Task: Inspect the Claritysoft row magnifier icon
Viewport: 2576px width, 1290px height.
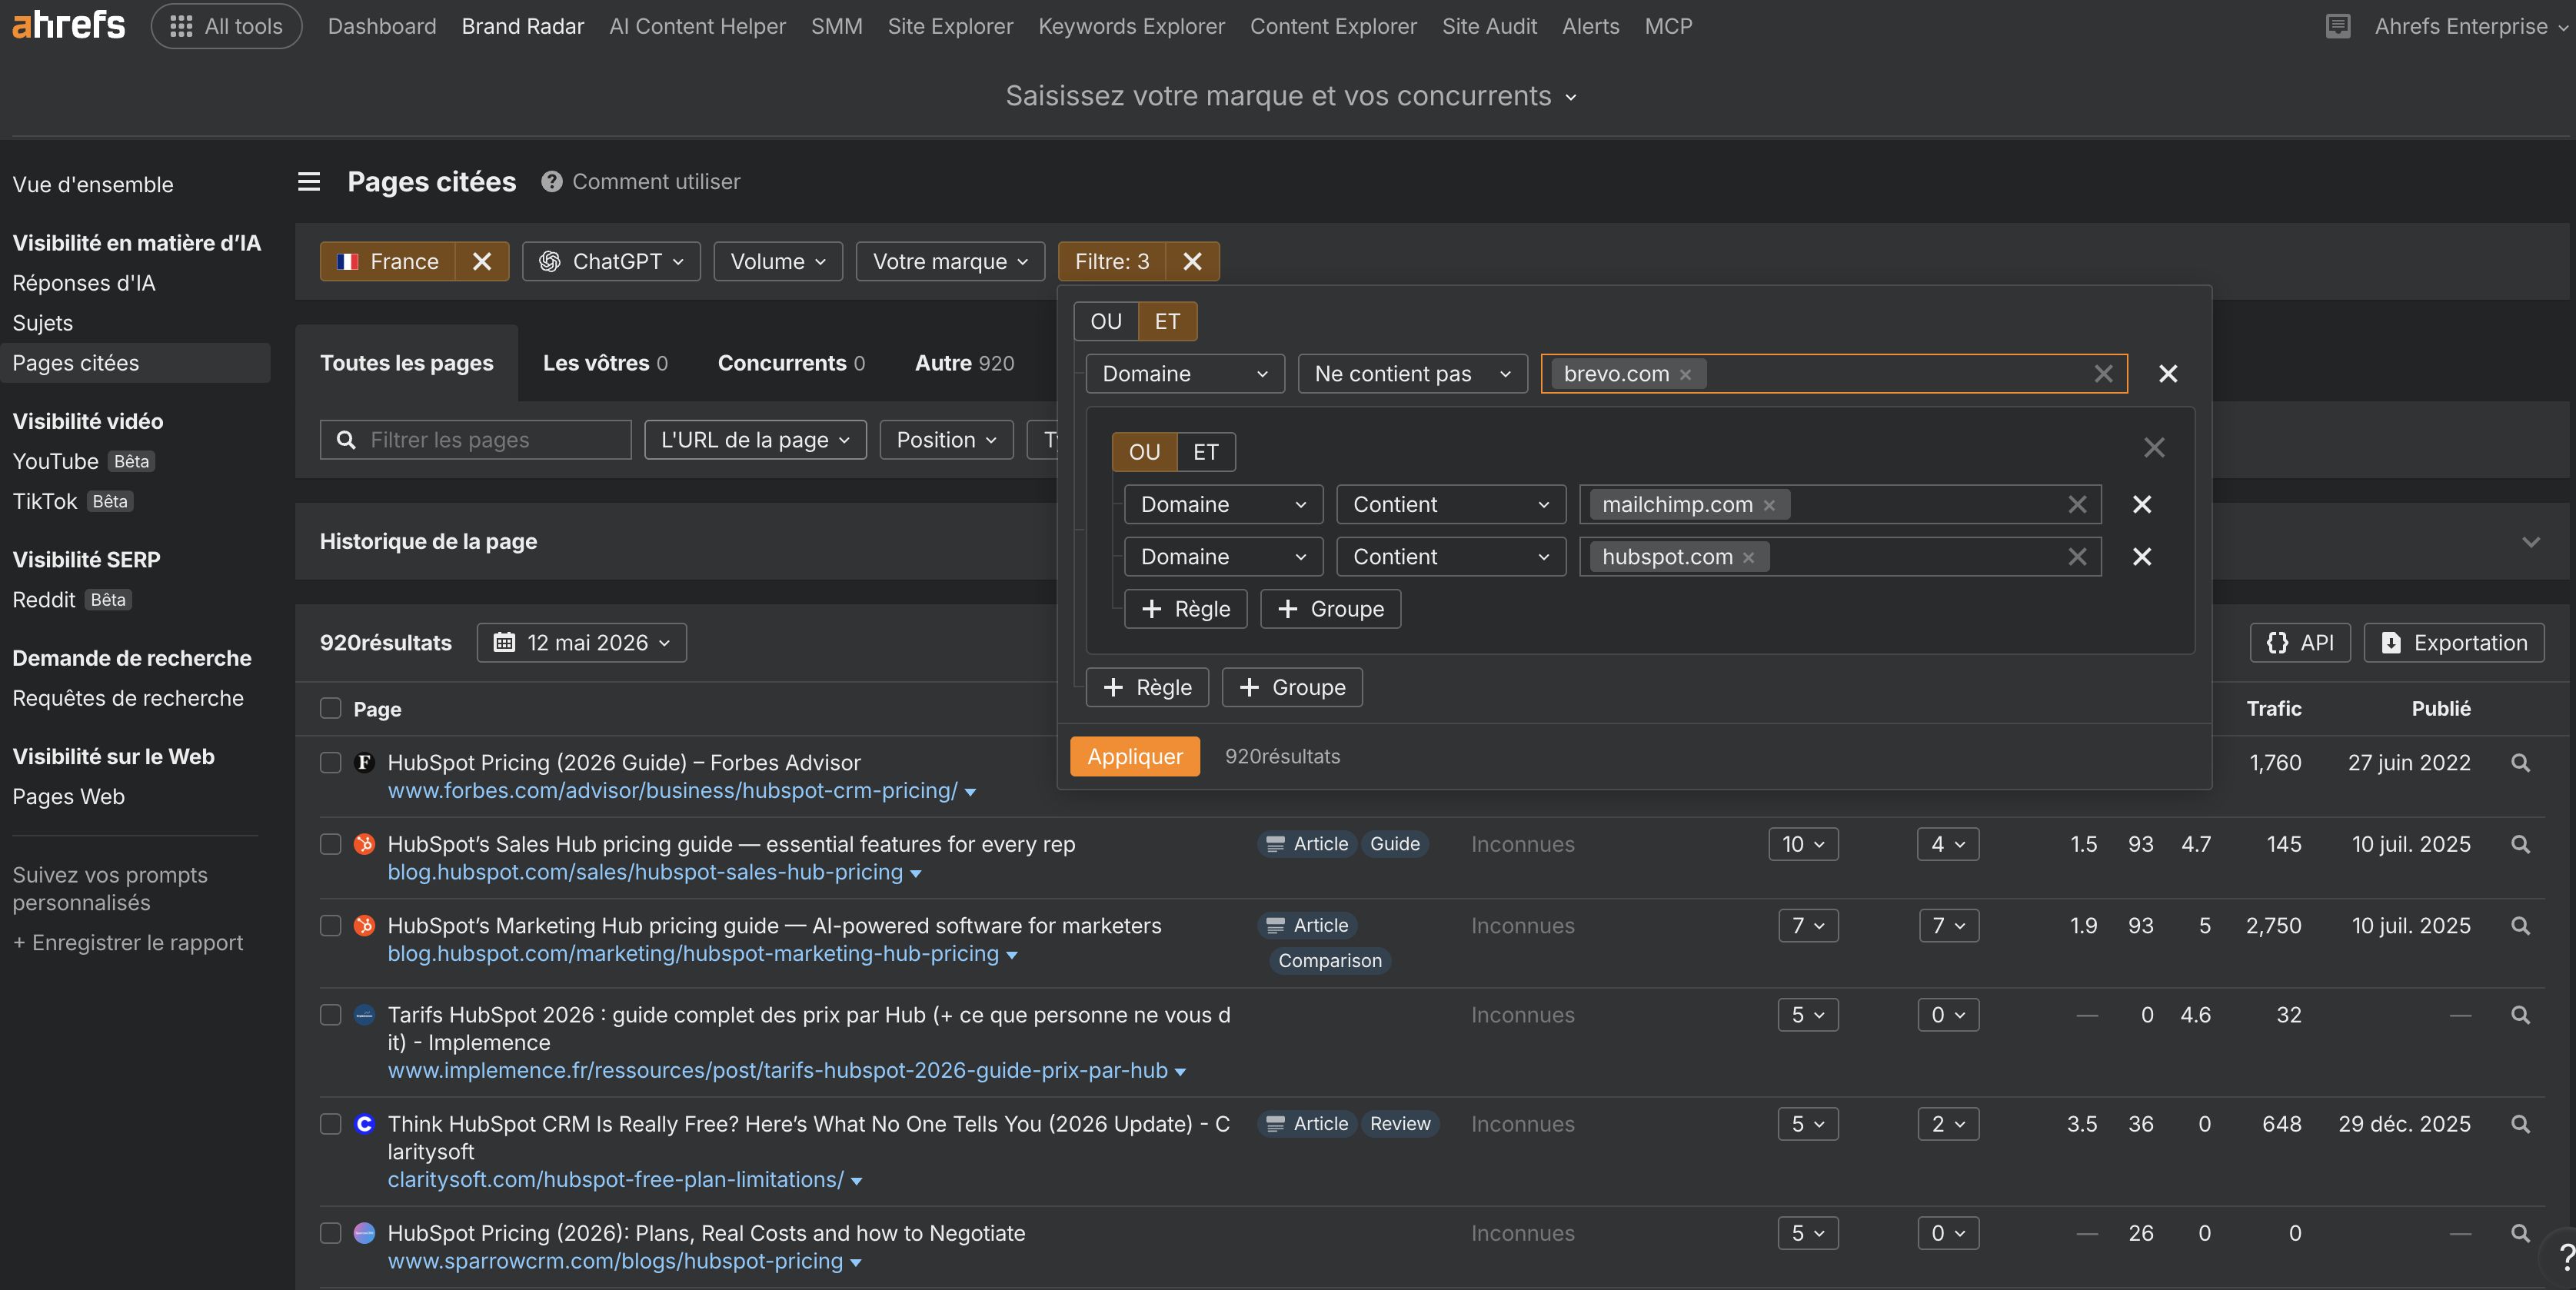Action: [x=2520, y=1125]
